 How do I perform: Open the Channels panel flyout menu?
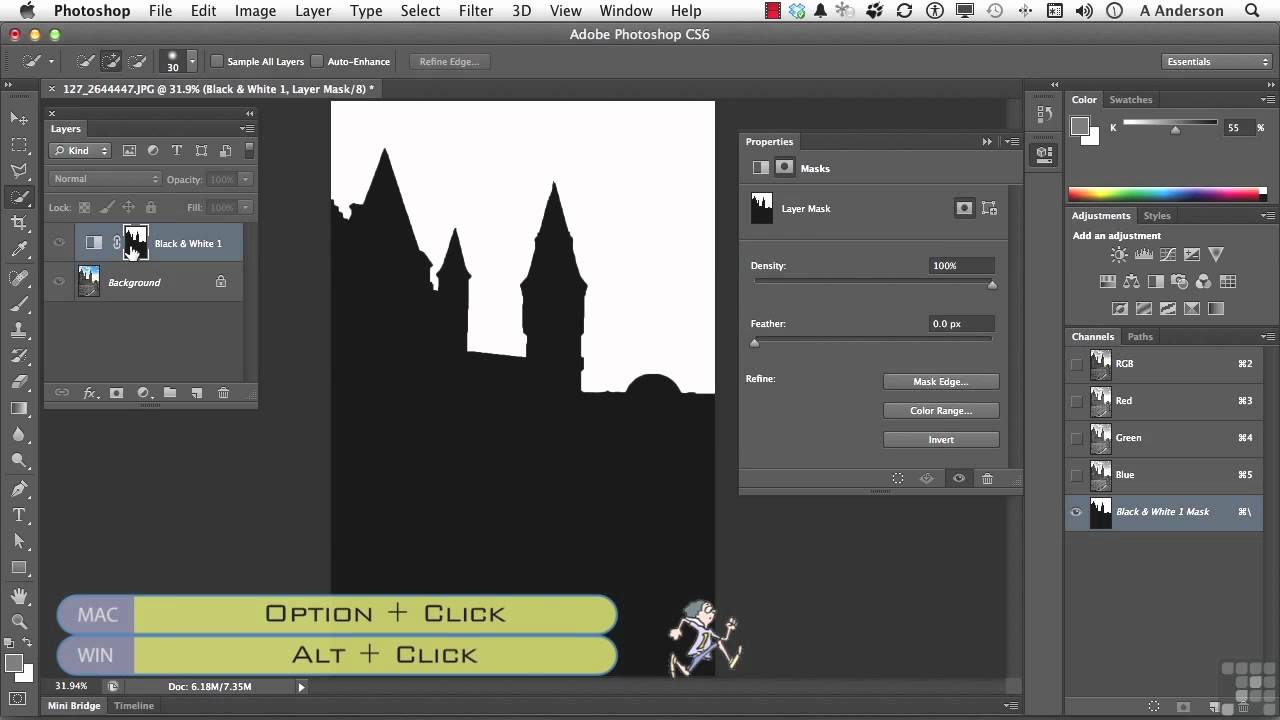1268,337
